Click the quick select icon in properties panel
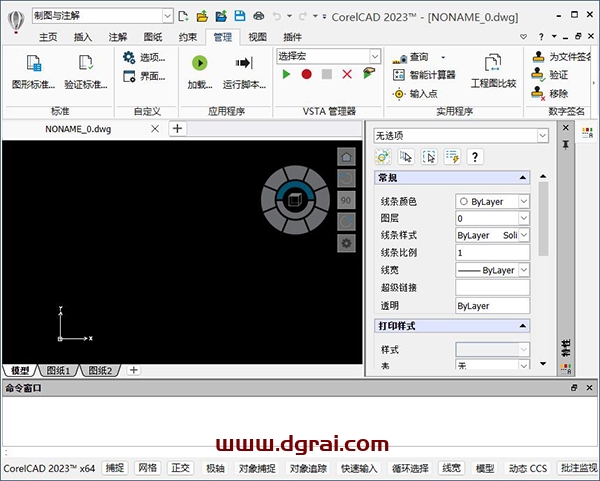This screenshot has height=481, width=600. pyautogui.click(x=452, y=157)
